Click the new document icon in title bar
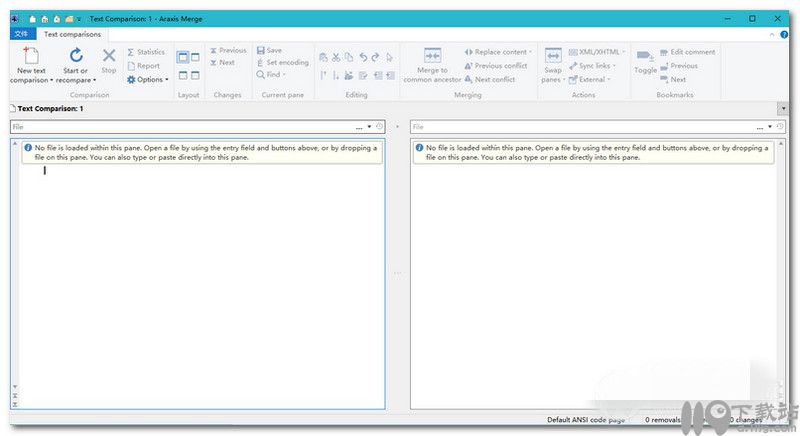The height and width of the screenshot is (436, 800). click(x=33, y=19)
